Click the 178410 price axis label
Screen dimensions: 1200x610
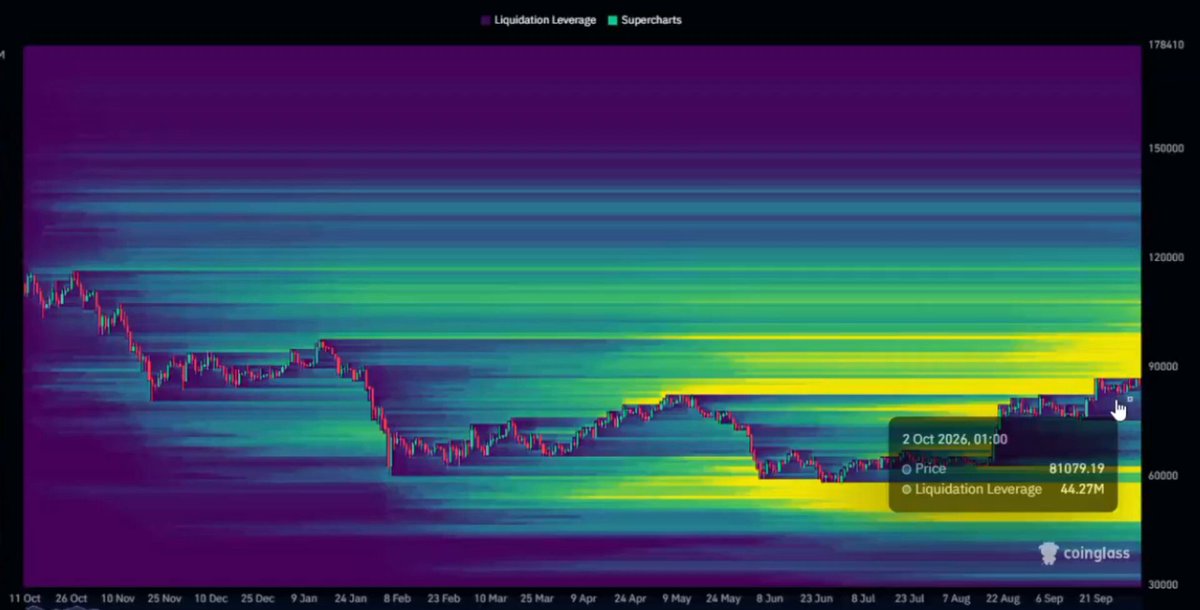coord(1168,45)
